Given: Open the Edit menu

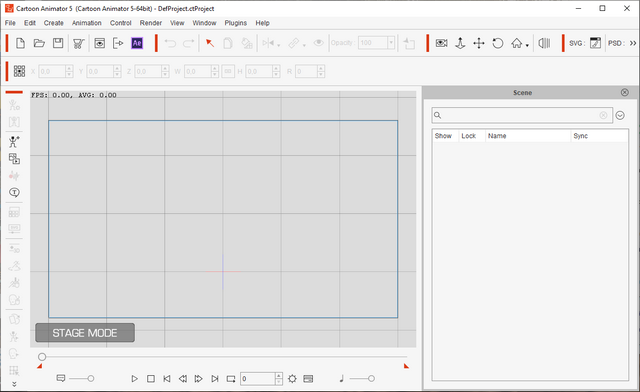Looking at the screenshot, I should point(30,23).
